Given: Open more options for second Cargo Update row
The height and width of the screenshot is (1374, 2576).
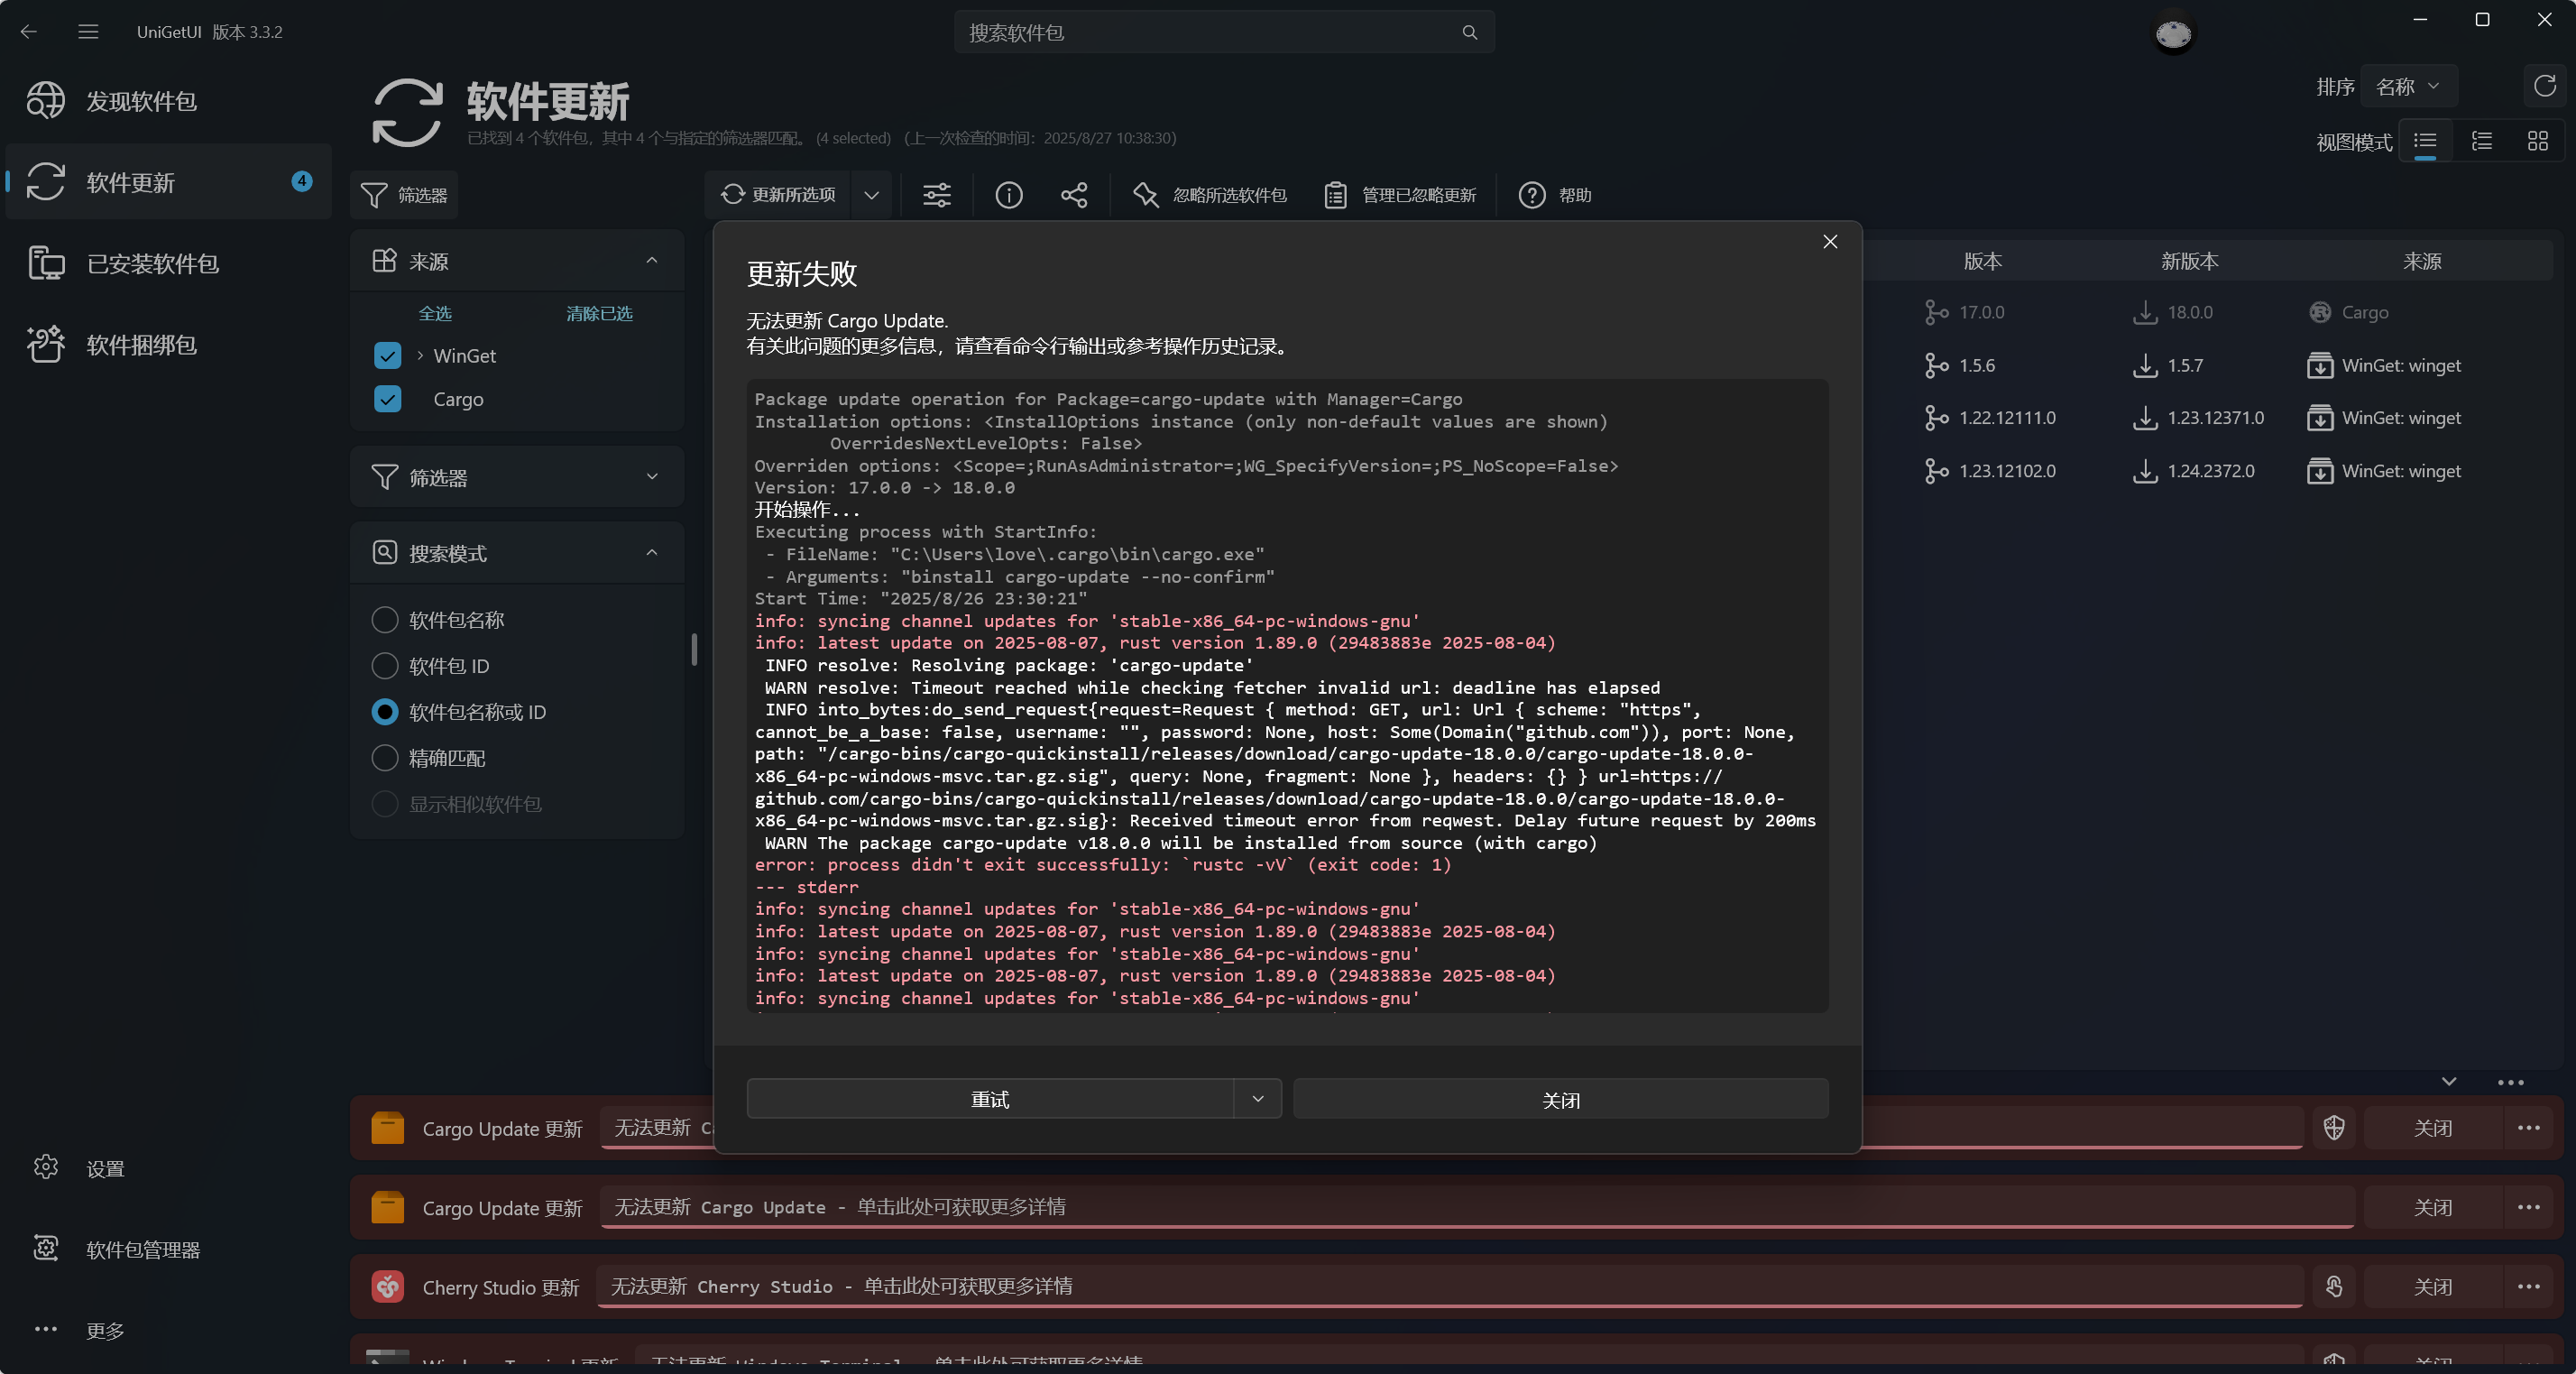Looking at the screenshot, I should point(2528,1207).
